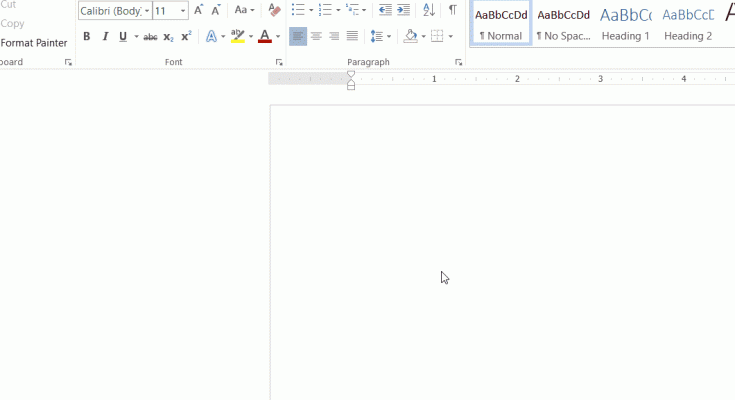Select Align Right
735x400 pixels.
[x=334, y=36]
